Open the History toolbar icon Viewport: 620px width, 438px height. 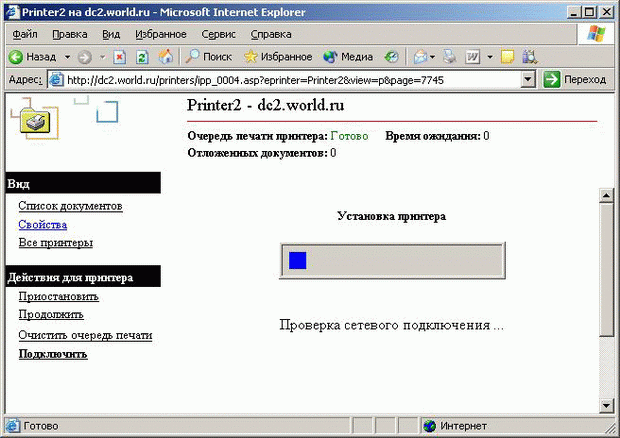[x=391, y=57]
